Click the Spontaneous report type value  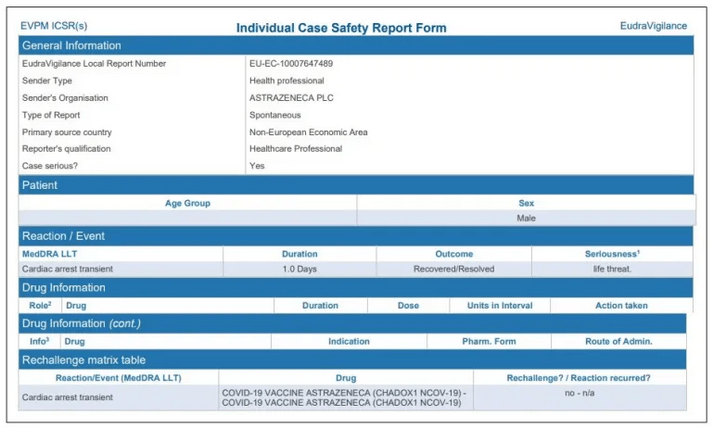click(275, 115)
